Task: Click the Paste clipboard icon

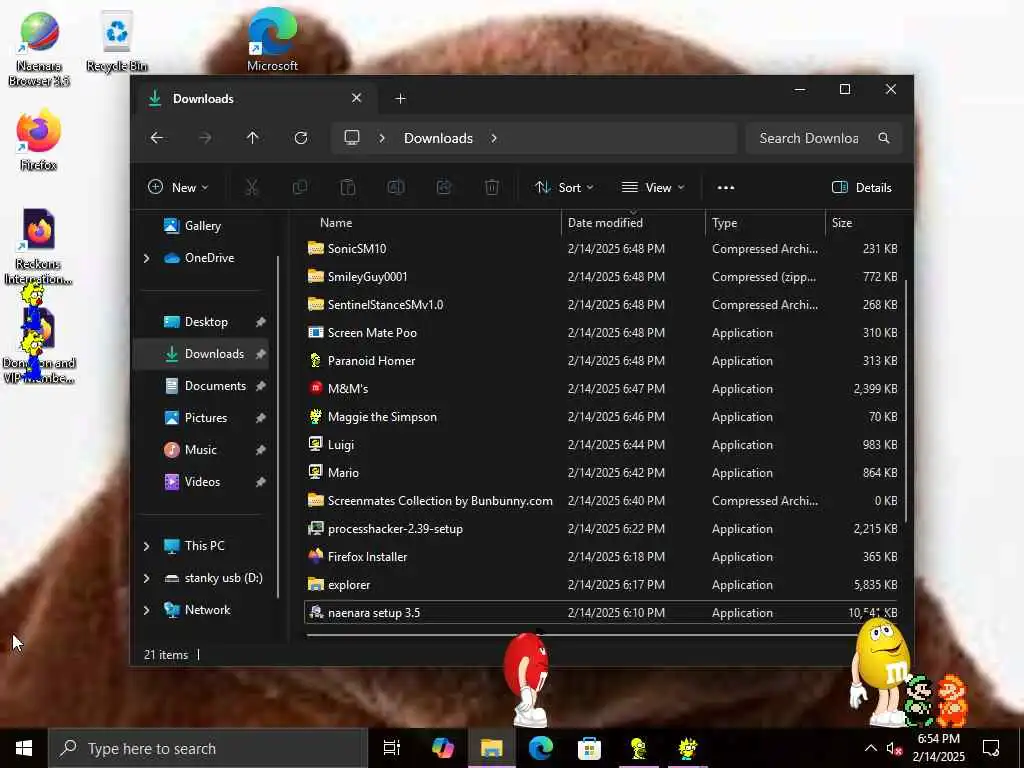Action: tap(347, 187)
